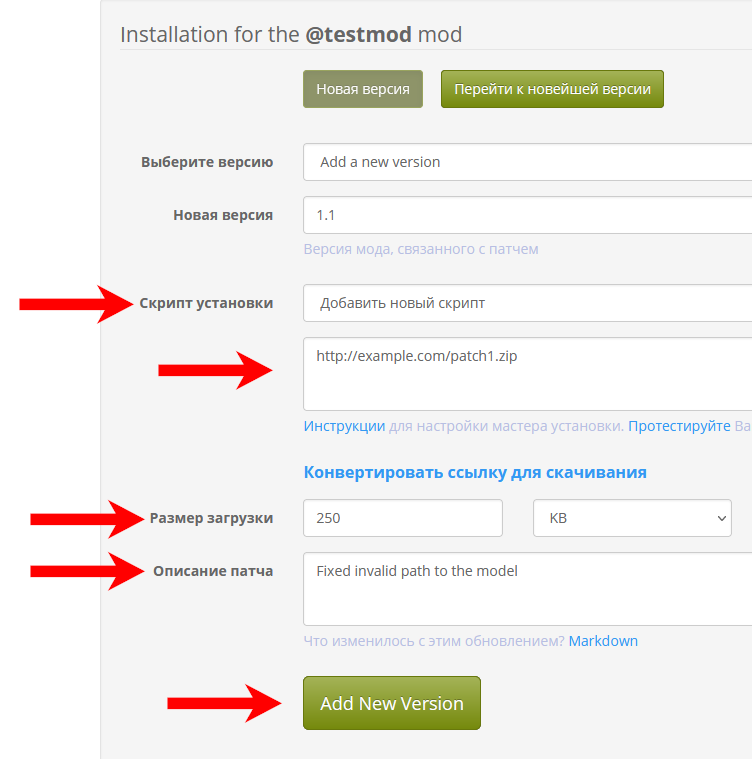Open the Markdown help link

point(603,641)
